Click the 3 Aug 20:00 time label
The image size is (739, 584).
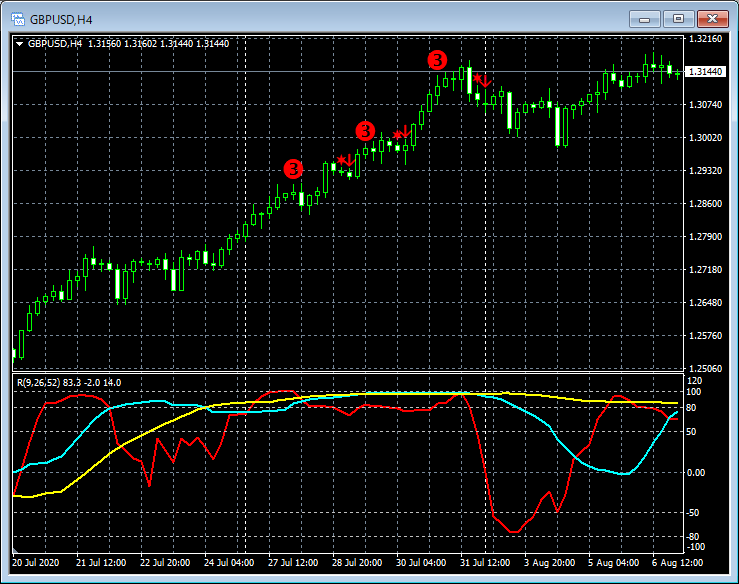[x=550, y=563]
